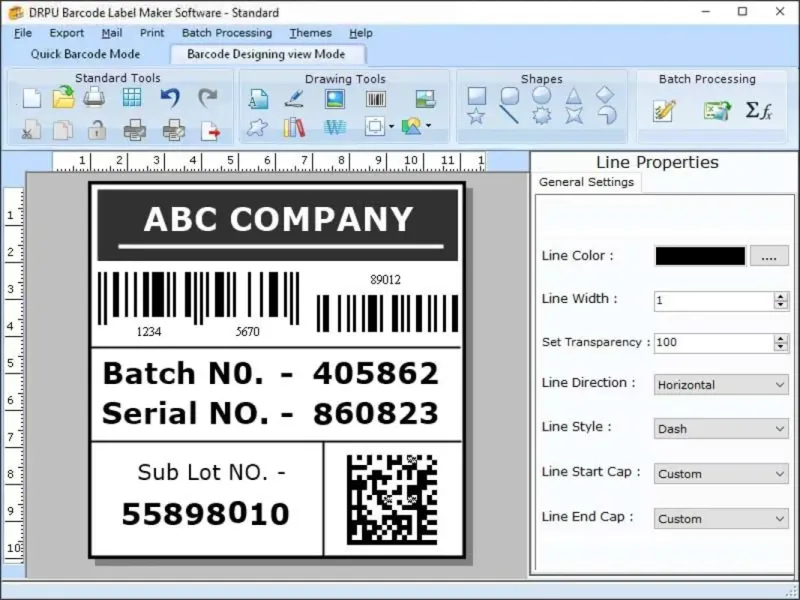The image size is (800, 600).
Task: Draw a rectangle shape
Action: tap(477, 95)
